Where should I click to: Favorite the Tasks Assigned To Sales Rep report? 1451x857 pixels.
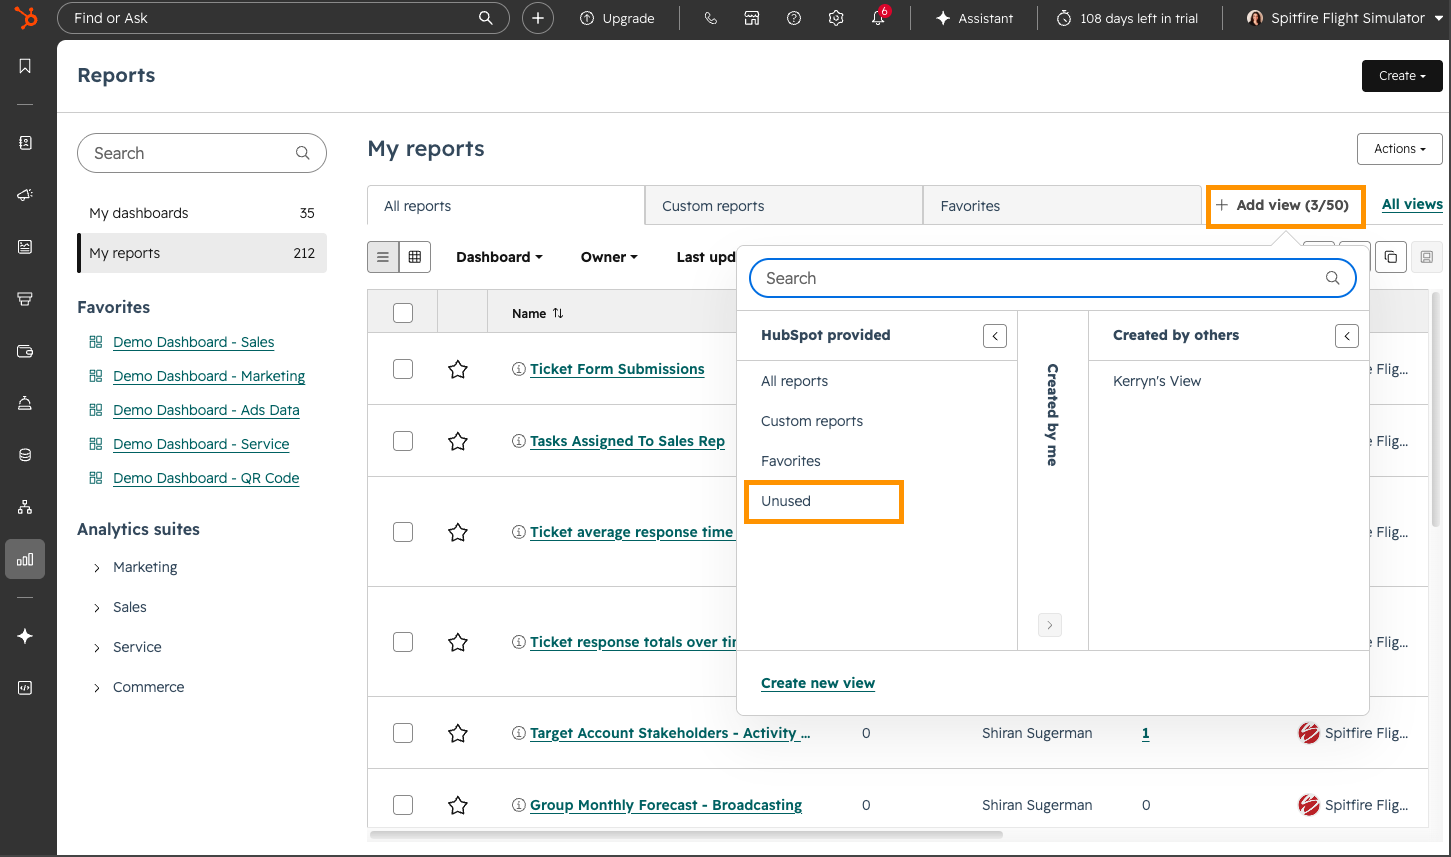click(x=457, y=440)
